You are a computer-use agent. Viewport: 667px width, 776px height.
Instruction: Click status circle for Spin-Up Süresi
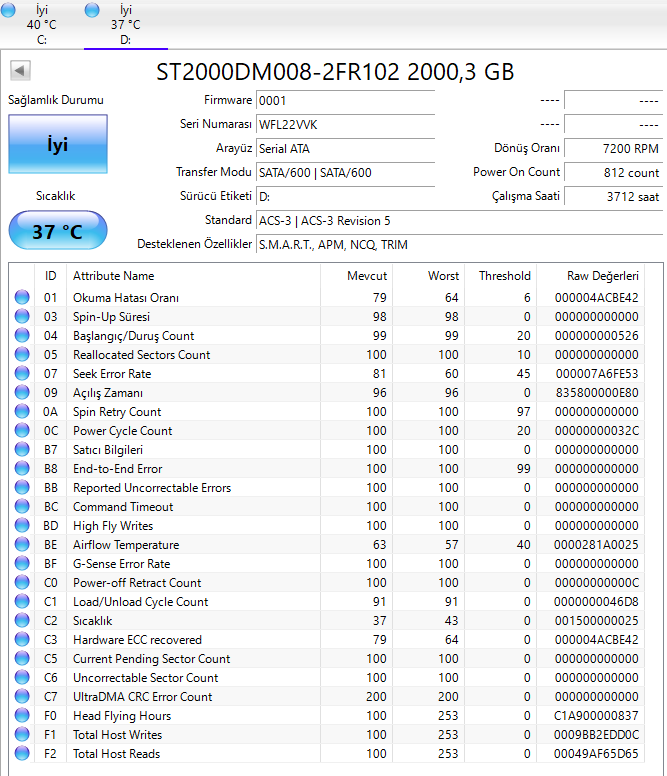[22, 316]
